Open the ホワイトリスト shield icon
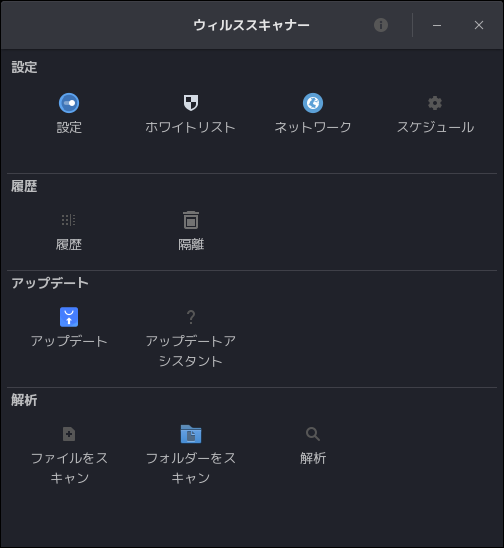Screen dimensions: 504x548 pyautogui.click(x=191, y=103)
